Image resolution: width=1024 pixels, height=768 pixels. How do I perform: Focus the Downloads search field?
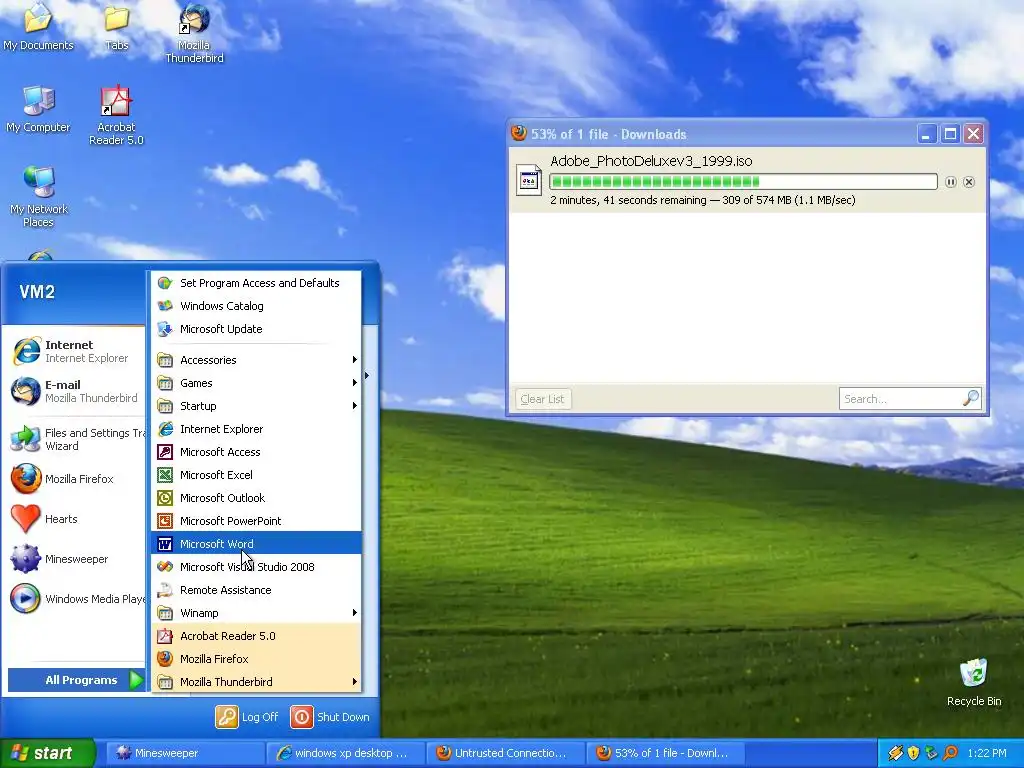point(901,399)
